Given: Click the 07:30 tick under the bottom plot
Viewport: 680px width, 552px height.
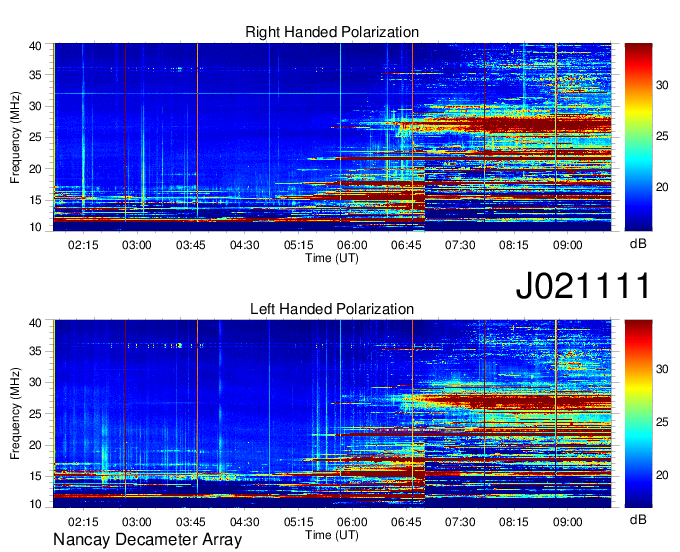Looking at the screenshot, I should (460, 522).
